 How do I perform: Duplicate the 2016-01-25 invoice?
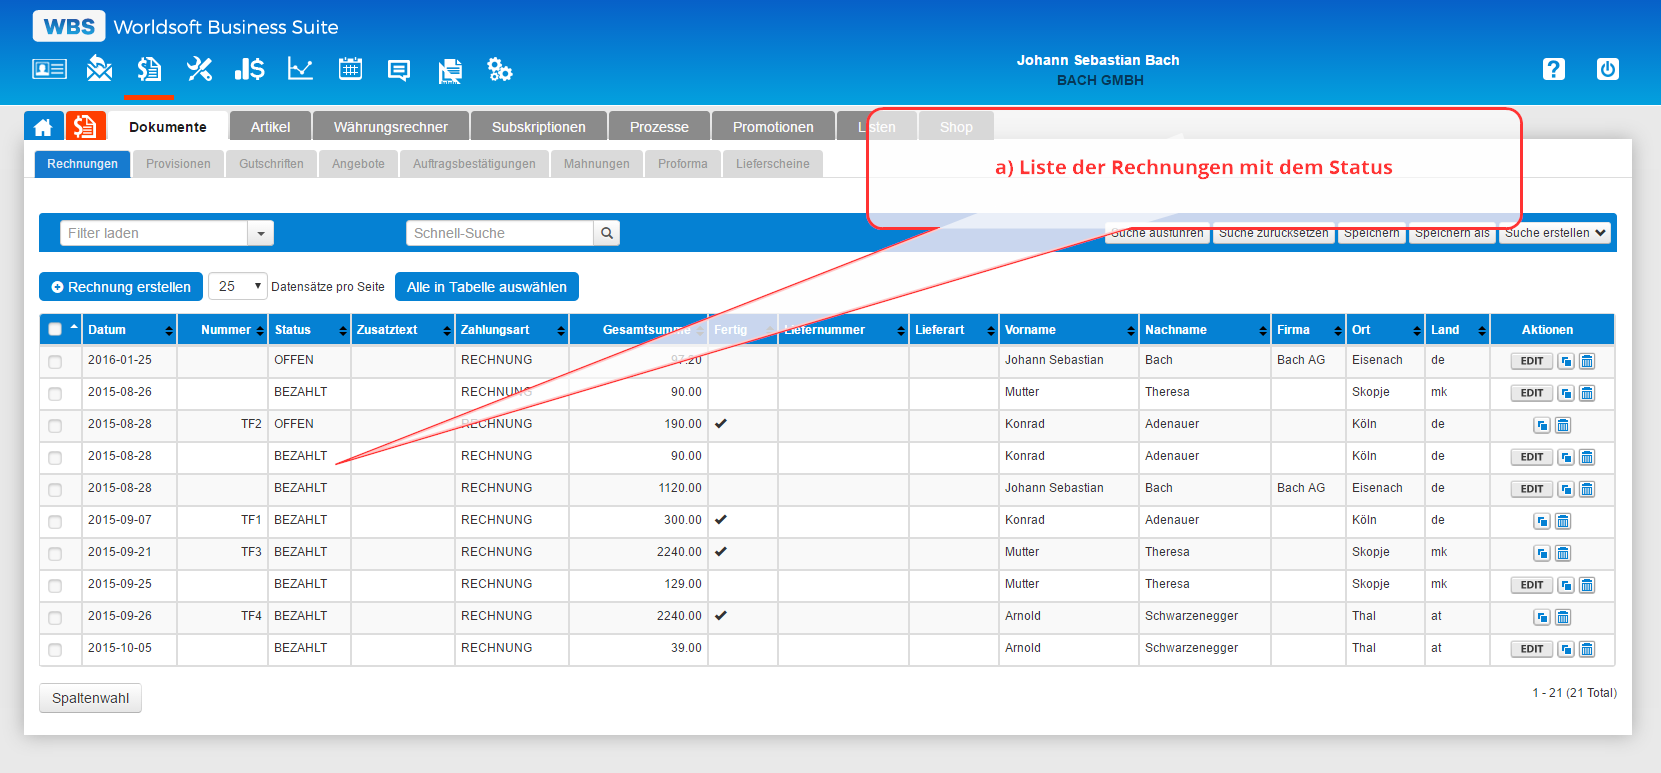coord(1566,361)
